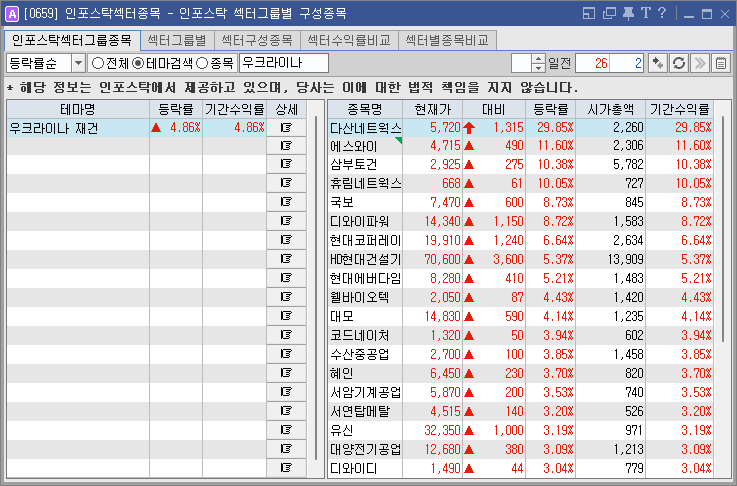Select 서암기계공업 stock row
The width and height of the screenshot is (737, 486).
520,392
